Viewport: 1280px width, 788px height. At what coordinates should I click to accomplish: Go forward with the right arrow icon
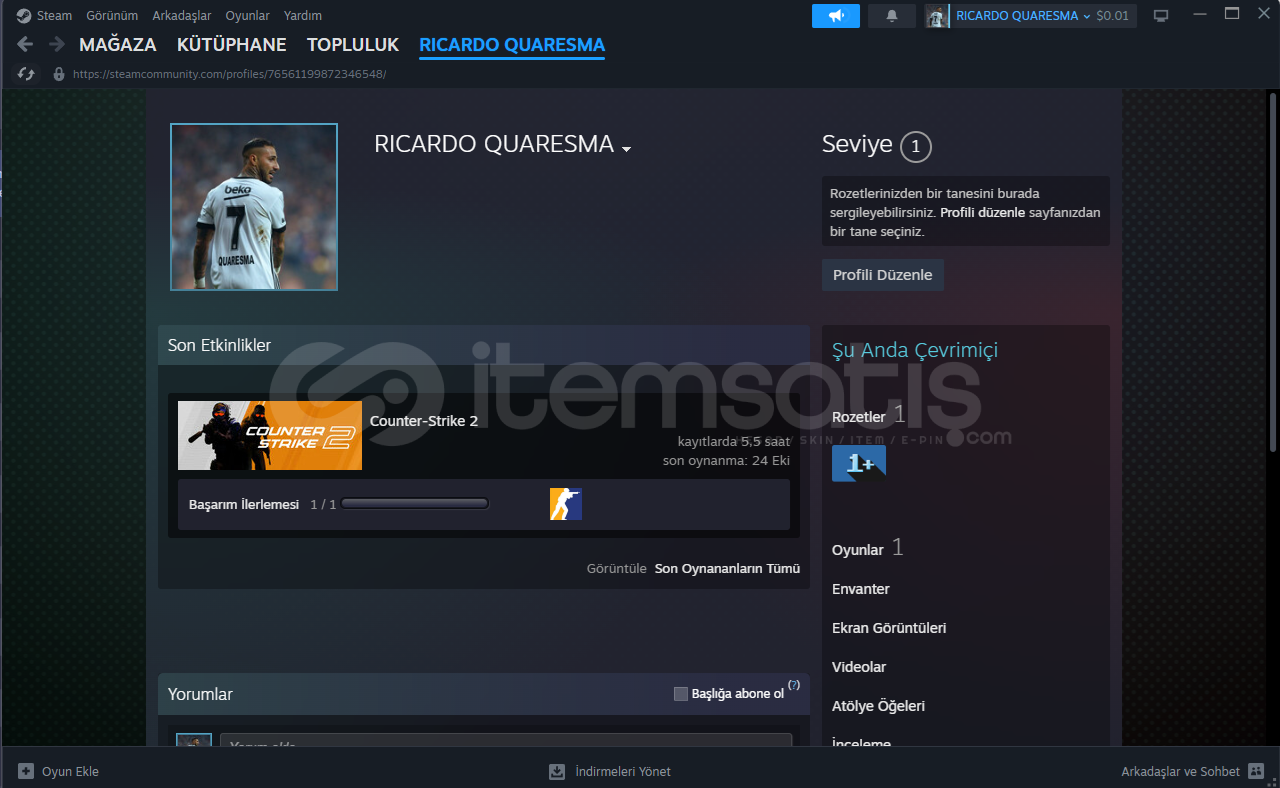tap(57, 45)
